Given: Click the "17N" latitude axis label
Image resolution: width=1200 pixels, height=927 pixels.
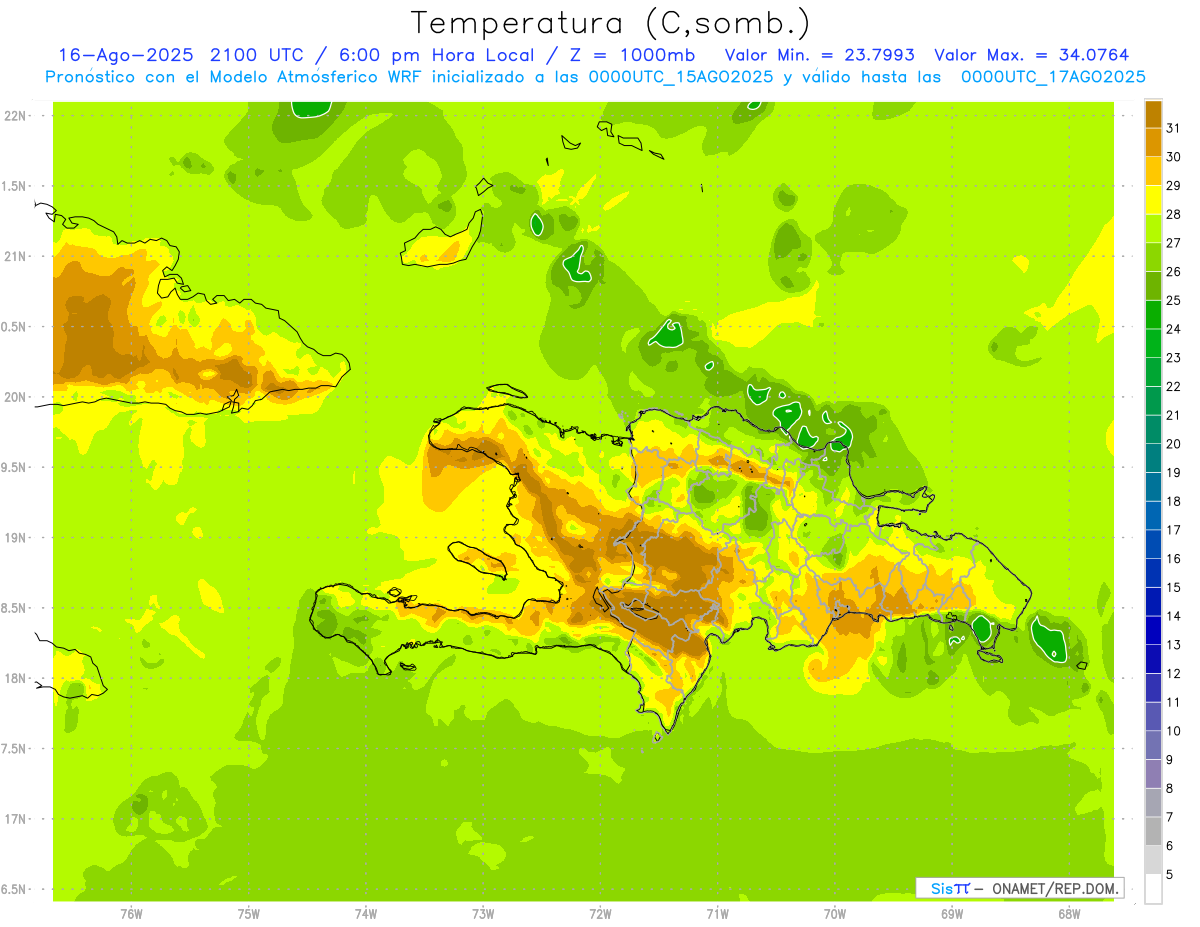Looking at the screenshot, I should [16, 819].
